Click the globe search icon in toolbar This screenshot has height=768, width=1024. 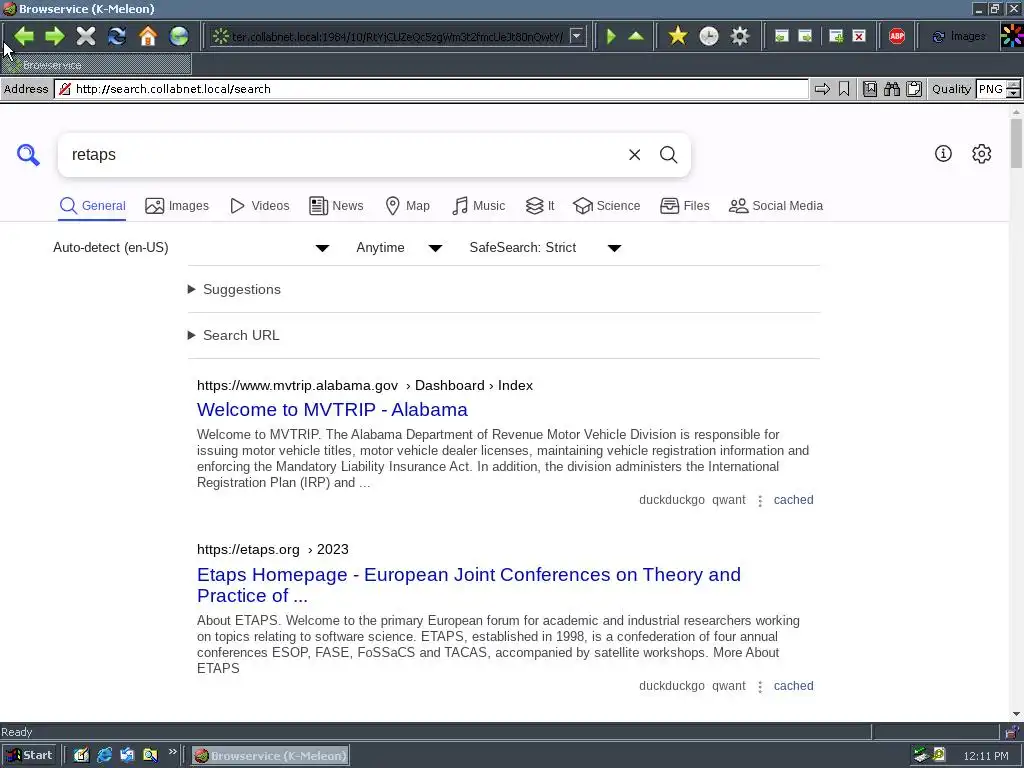(179, 36)
